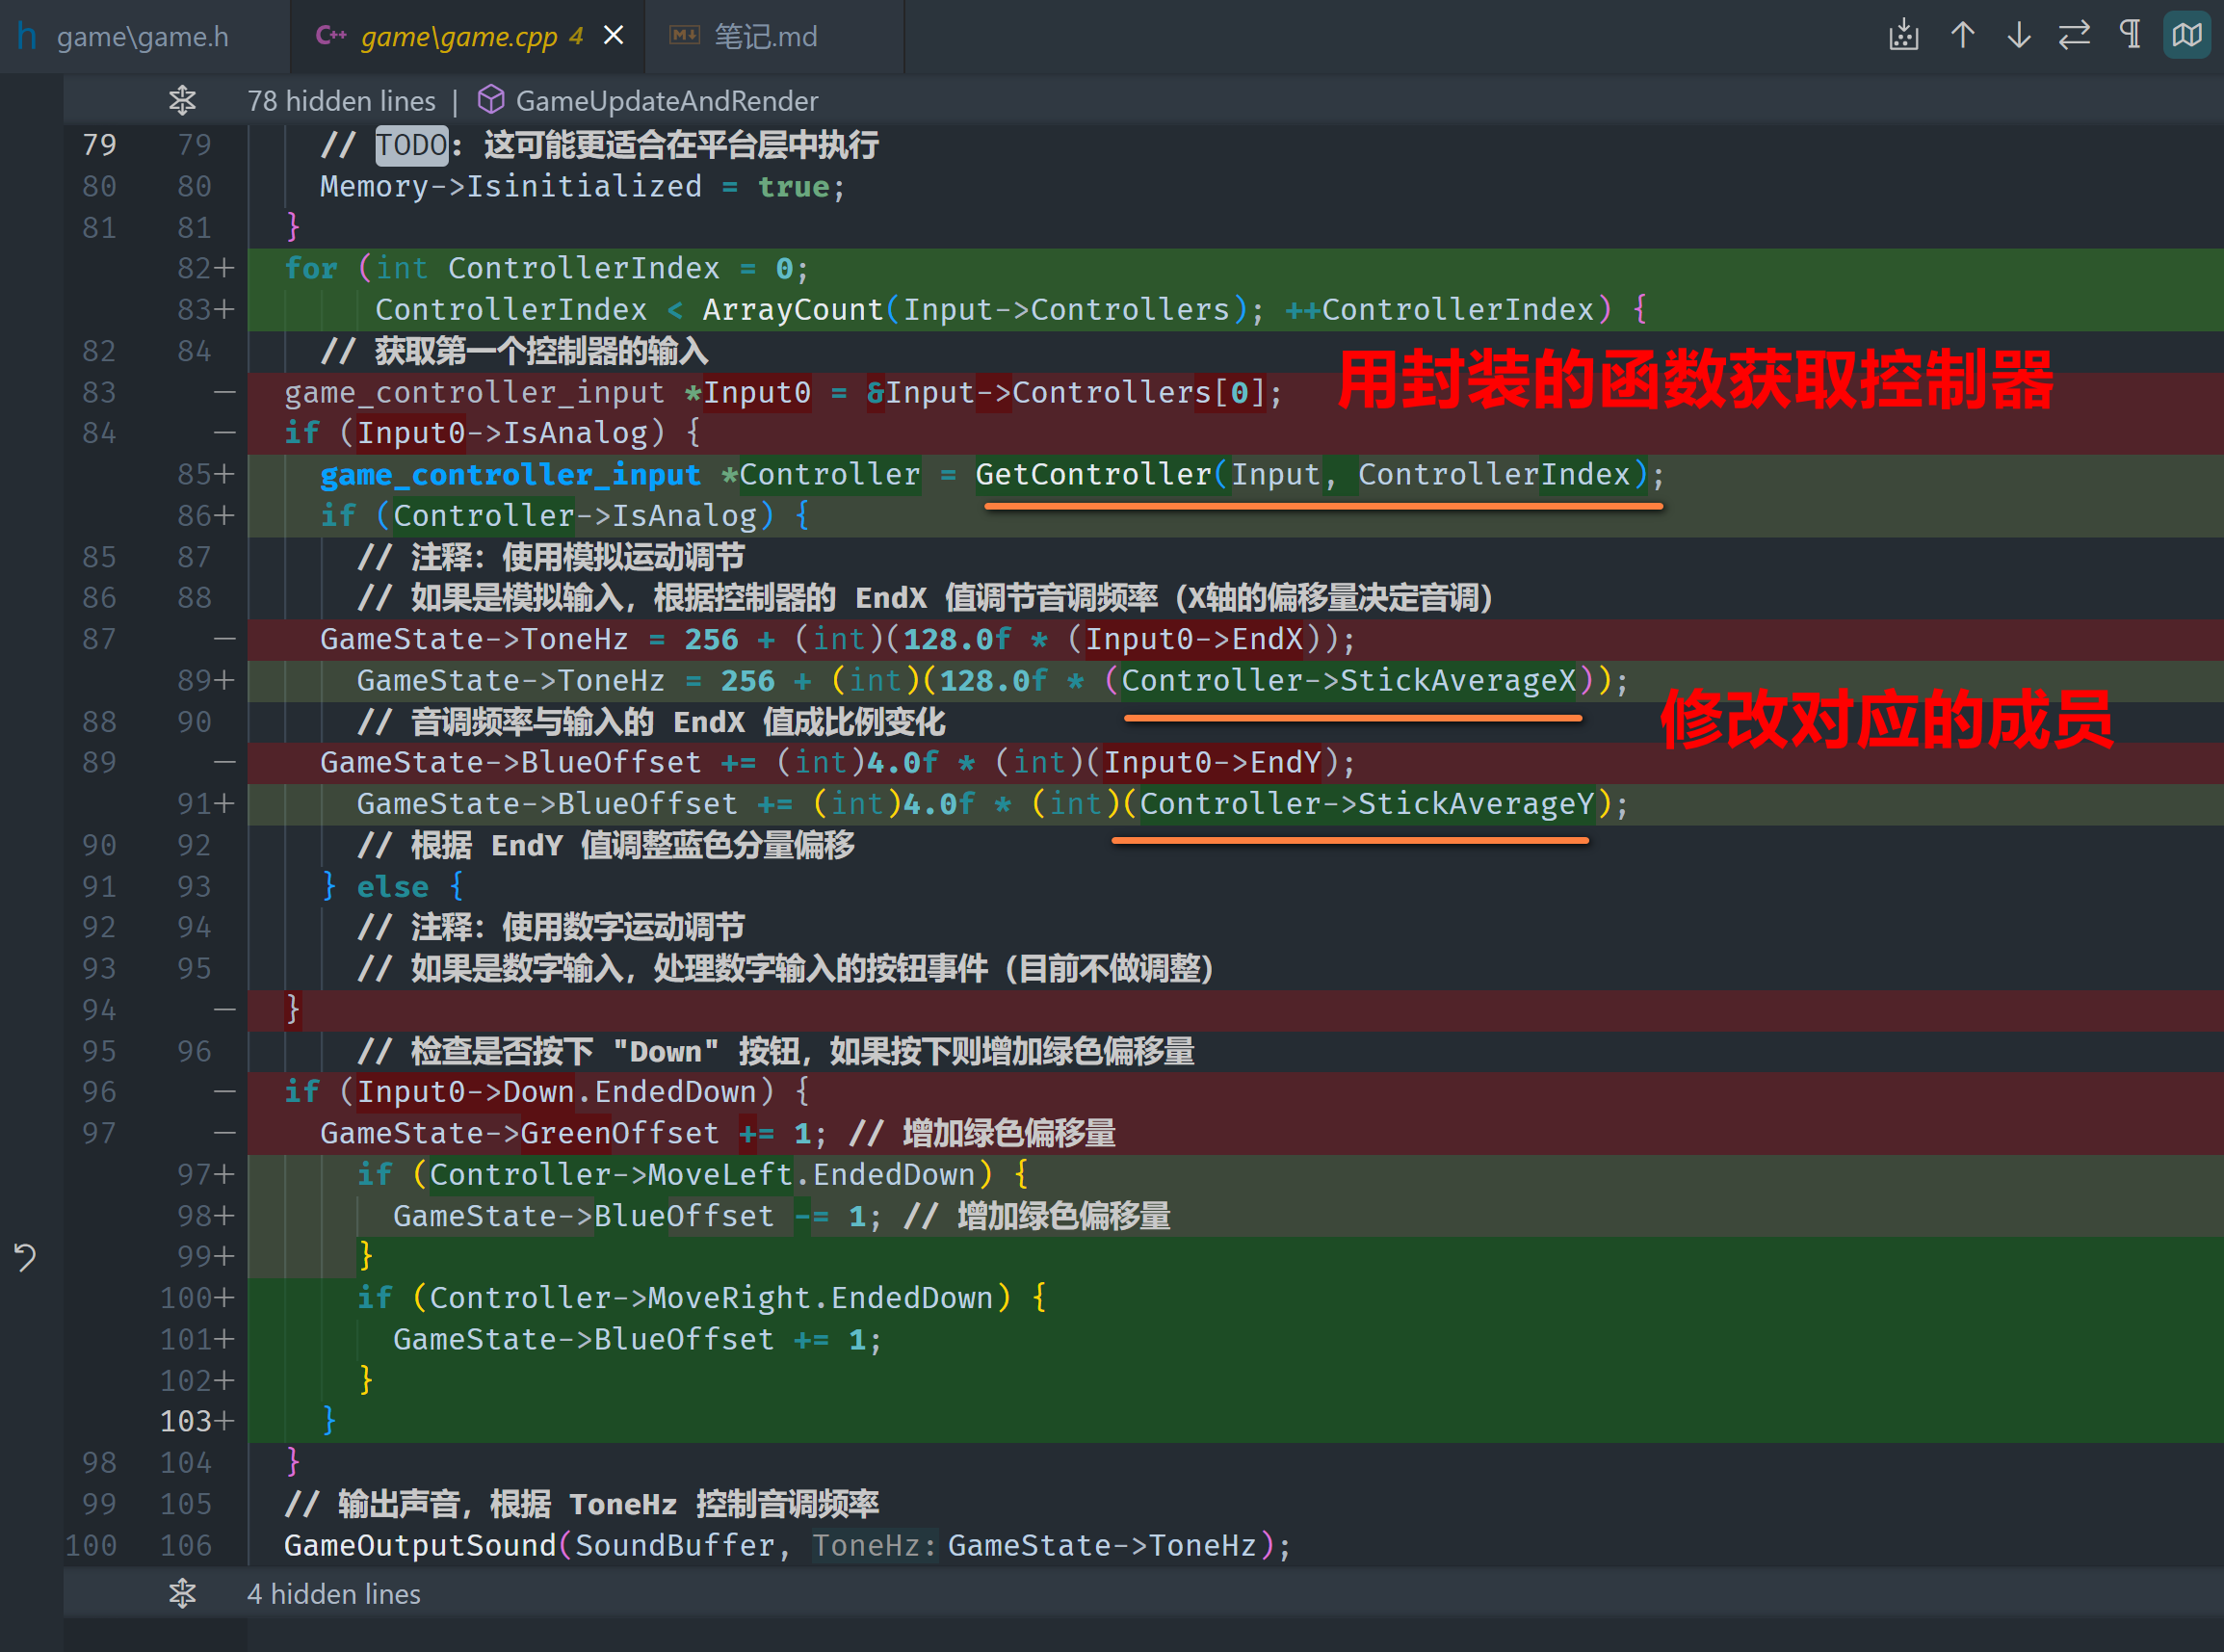The height and width of the screenshot is (1652, 2224).
Task: Click the removed 'if (Input0->IsAnalog) {' line
Action: point(492,433)
